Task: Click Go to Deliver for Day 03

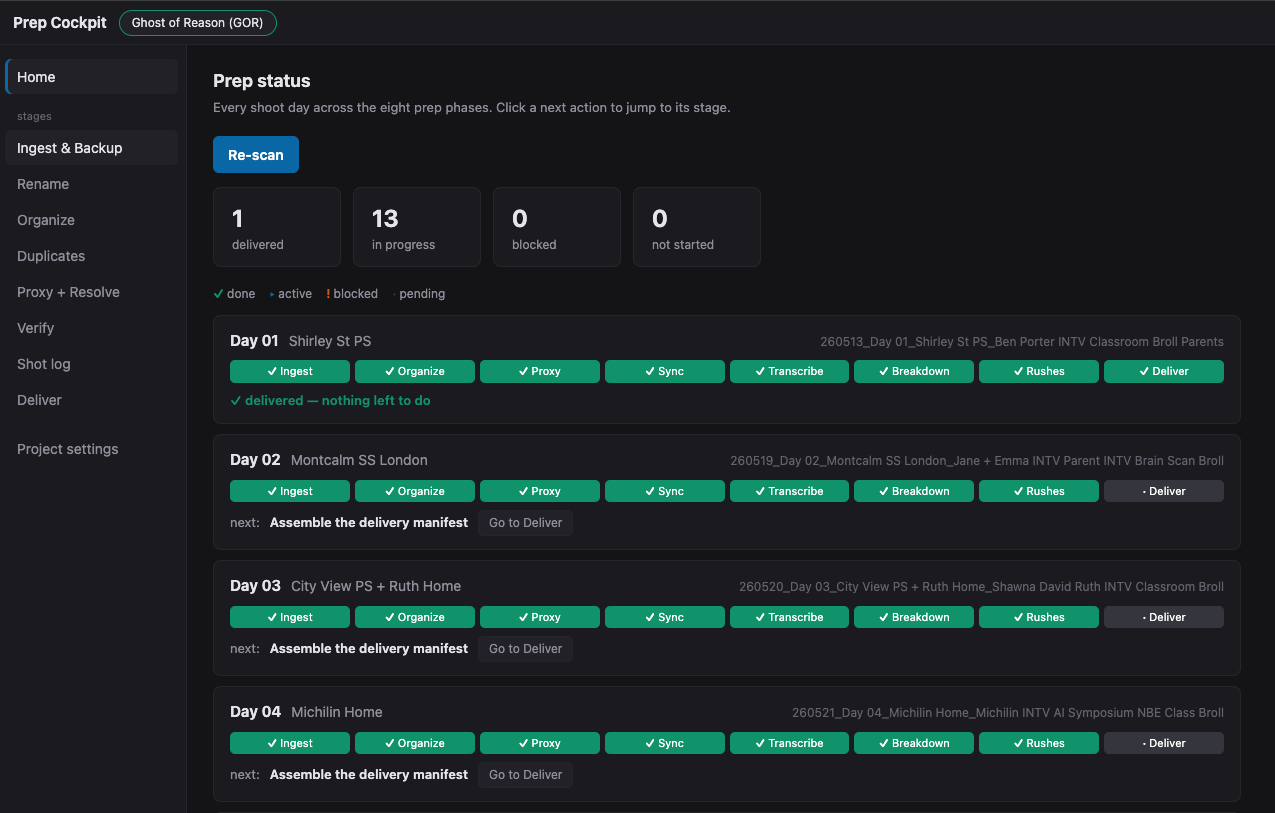Action: pyautogui.click(x=525, y=649)
